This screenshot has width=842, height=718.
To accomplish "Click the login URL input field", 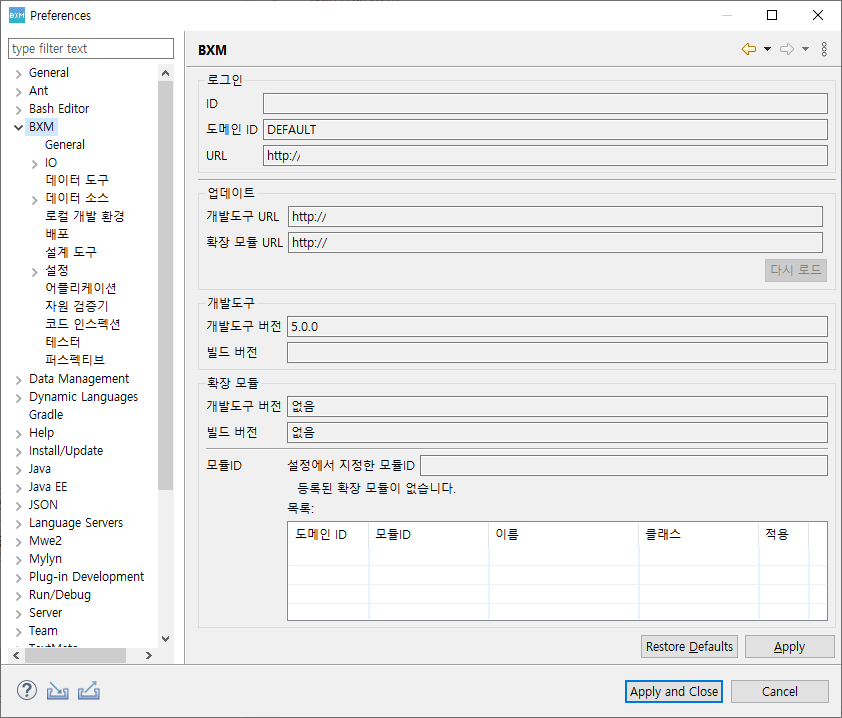I will coord(545,156).
